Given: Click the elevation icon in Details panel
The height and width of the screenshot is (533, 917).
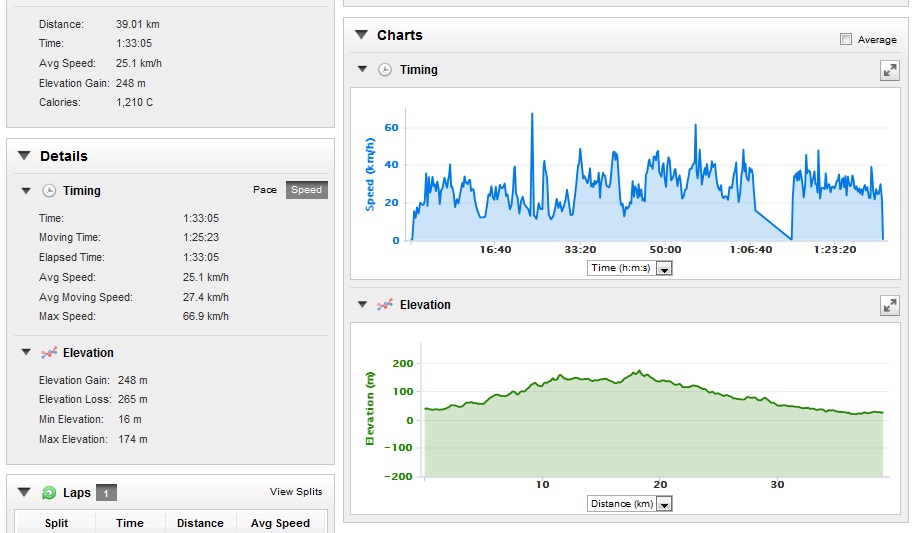Looking at the screenshot, I should click(49, 353).
